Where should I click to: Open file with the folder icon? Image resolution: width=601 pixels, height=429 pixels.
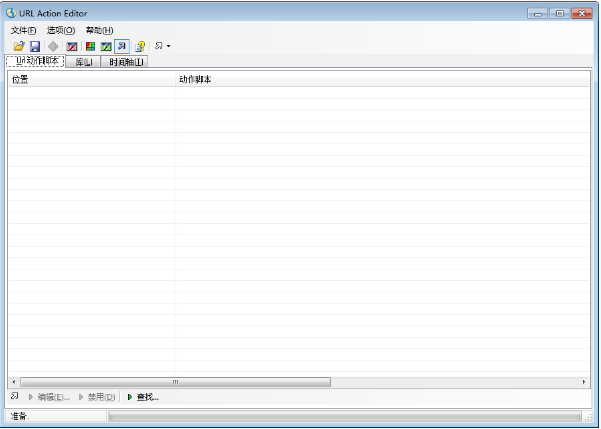pos(19,46)
